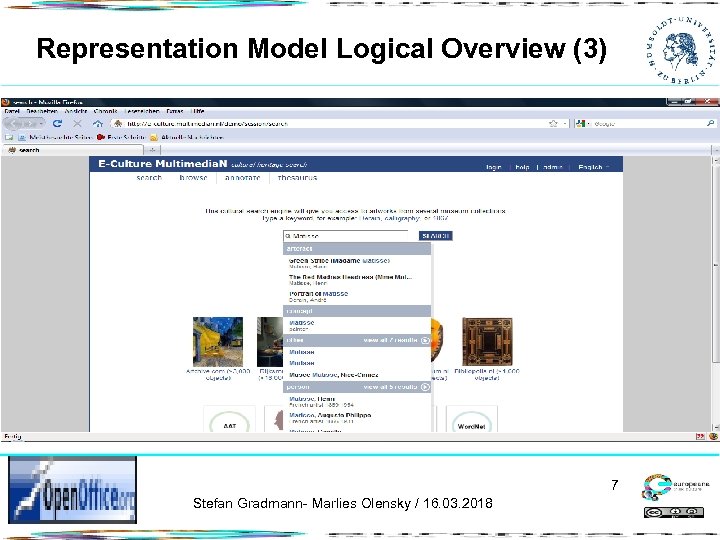
Task: Click the Stop loading X icon
Action: tap(78, 124)
